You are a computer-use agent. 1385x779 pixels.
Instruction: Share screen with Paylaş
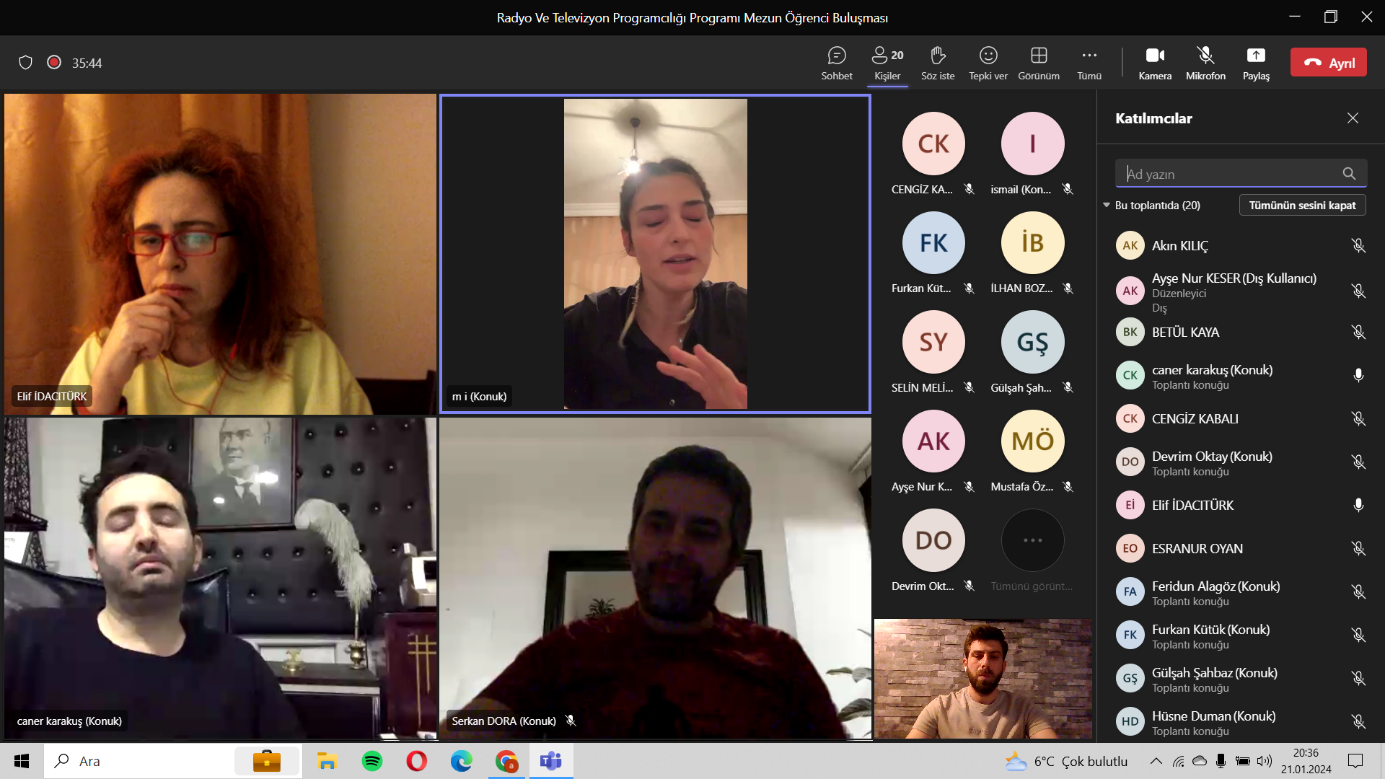point(1256,63)
